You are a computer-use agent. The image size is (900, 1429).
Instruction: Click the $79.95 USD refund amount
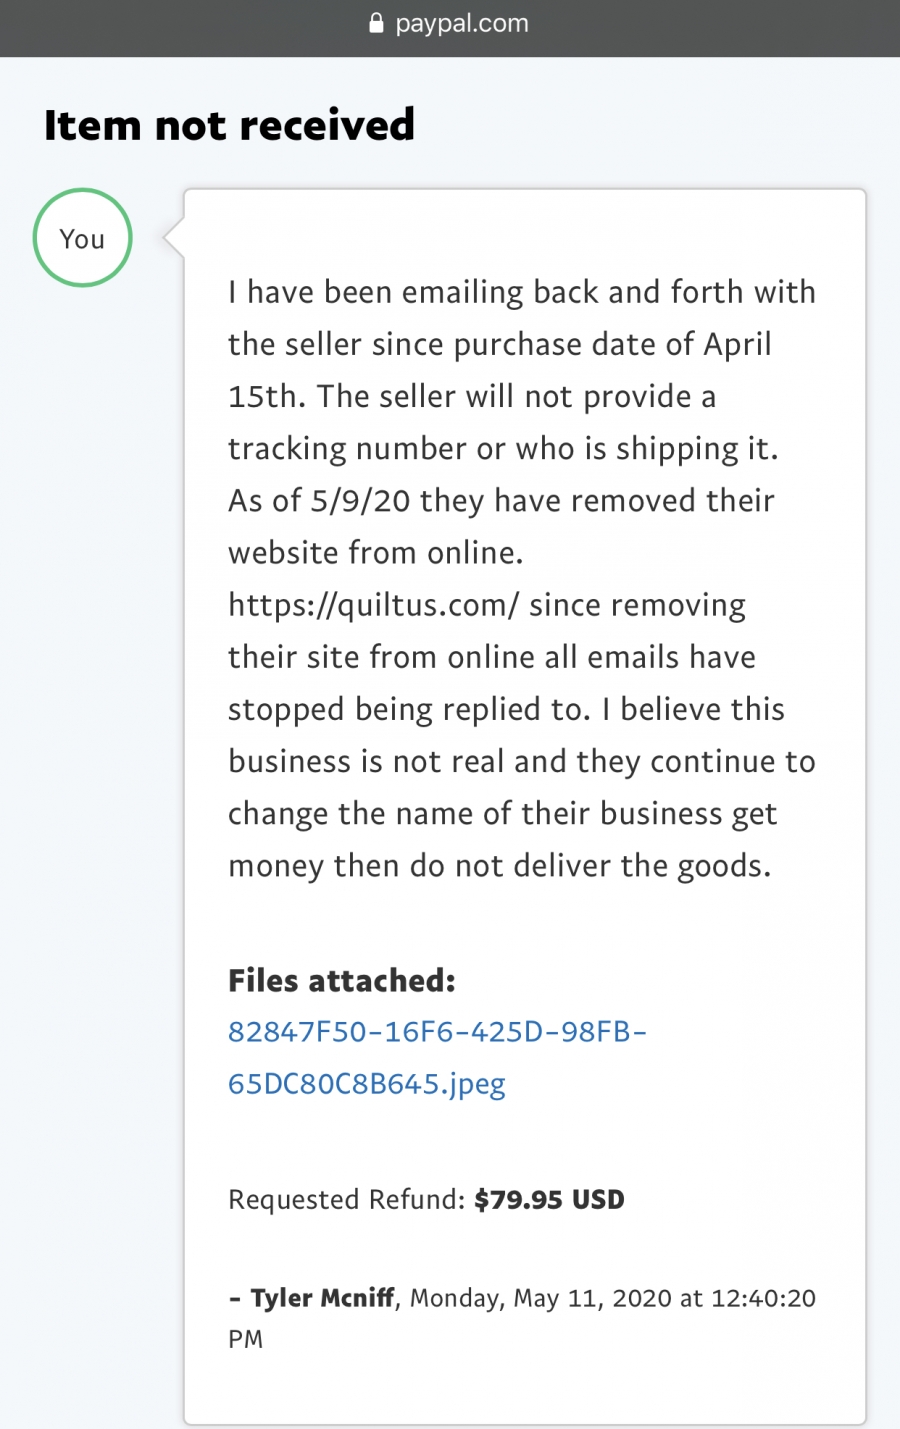click(549, 1199)
